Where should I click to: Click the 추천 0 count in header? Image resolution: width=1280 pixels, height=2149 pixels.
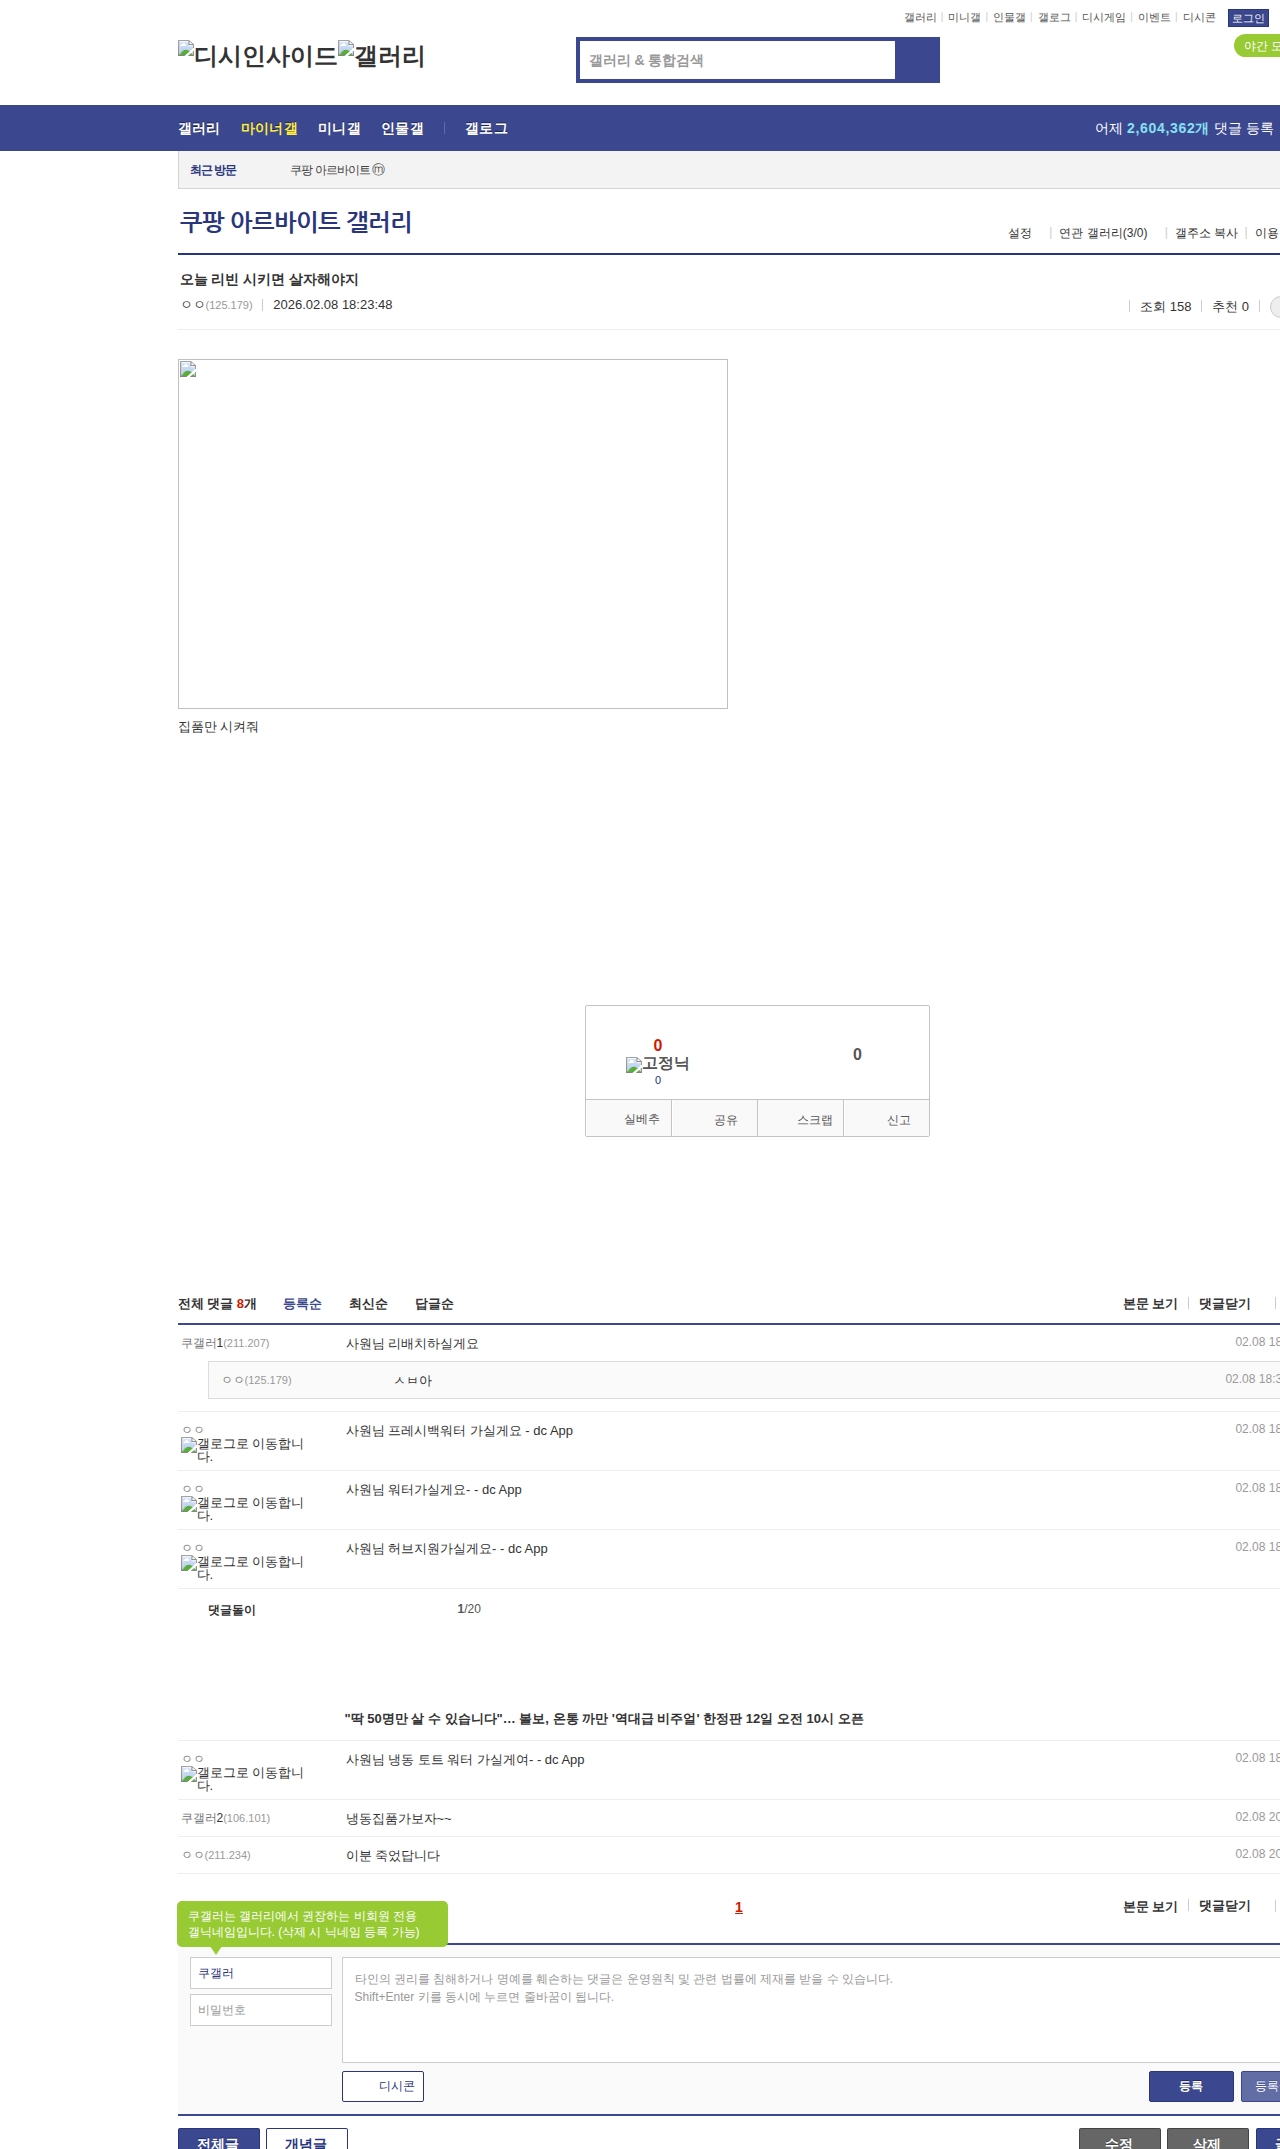[1230, 307]
